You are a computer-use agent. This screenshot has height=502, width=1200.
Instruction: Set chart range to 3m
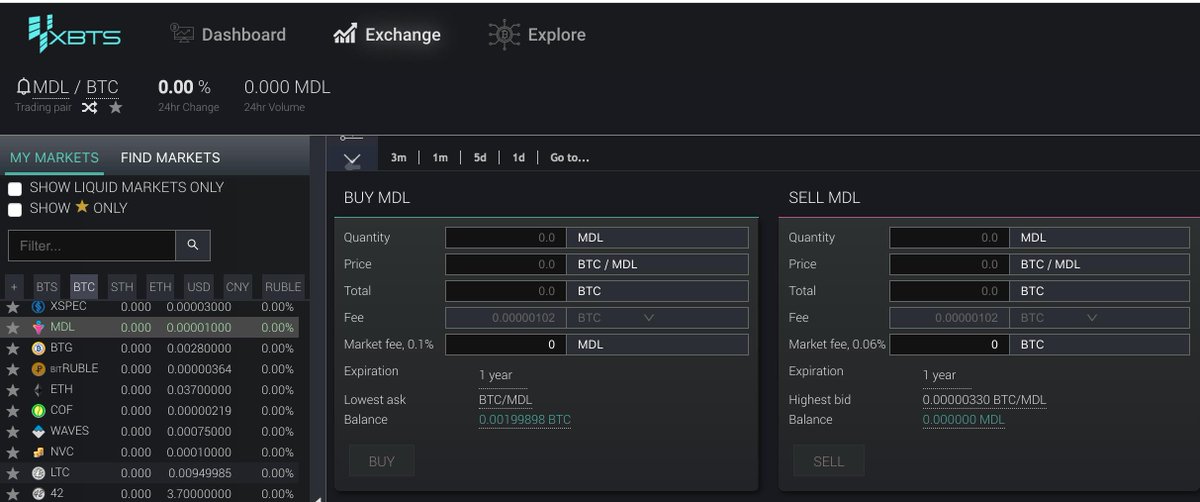(398, 158)
